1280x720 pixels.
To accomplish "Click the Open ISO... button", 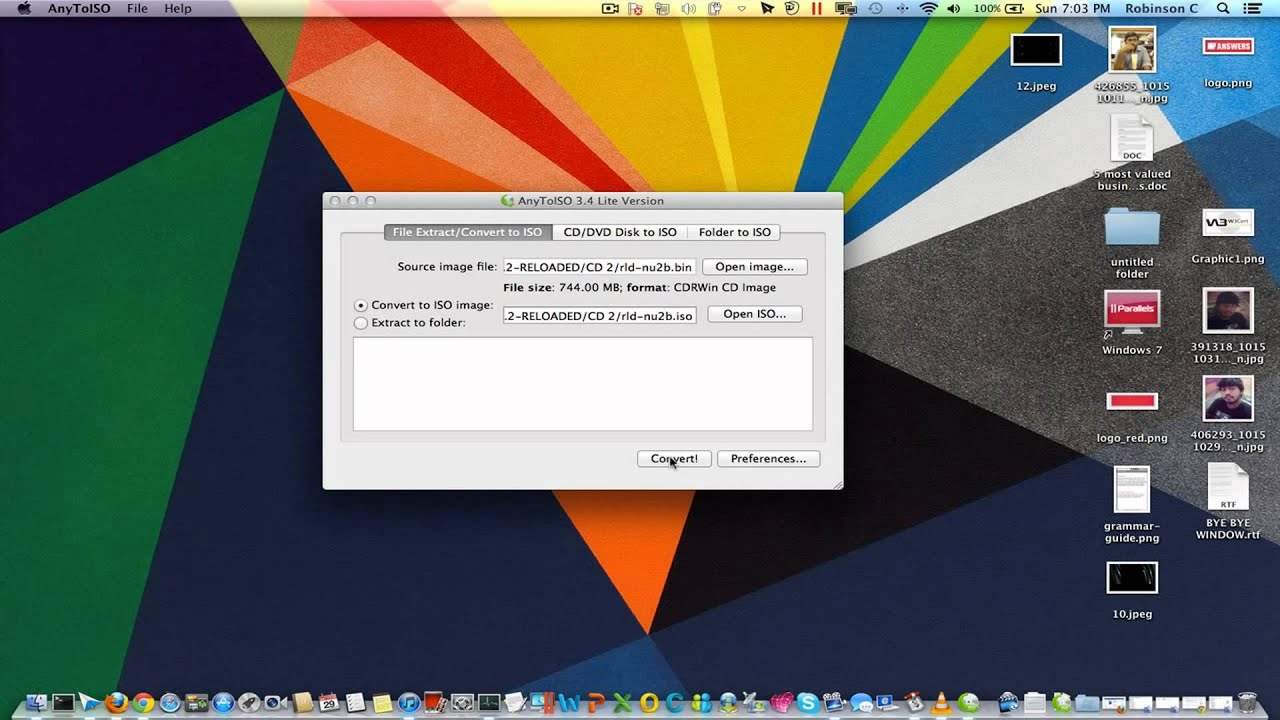I will tap(754, 314).
